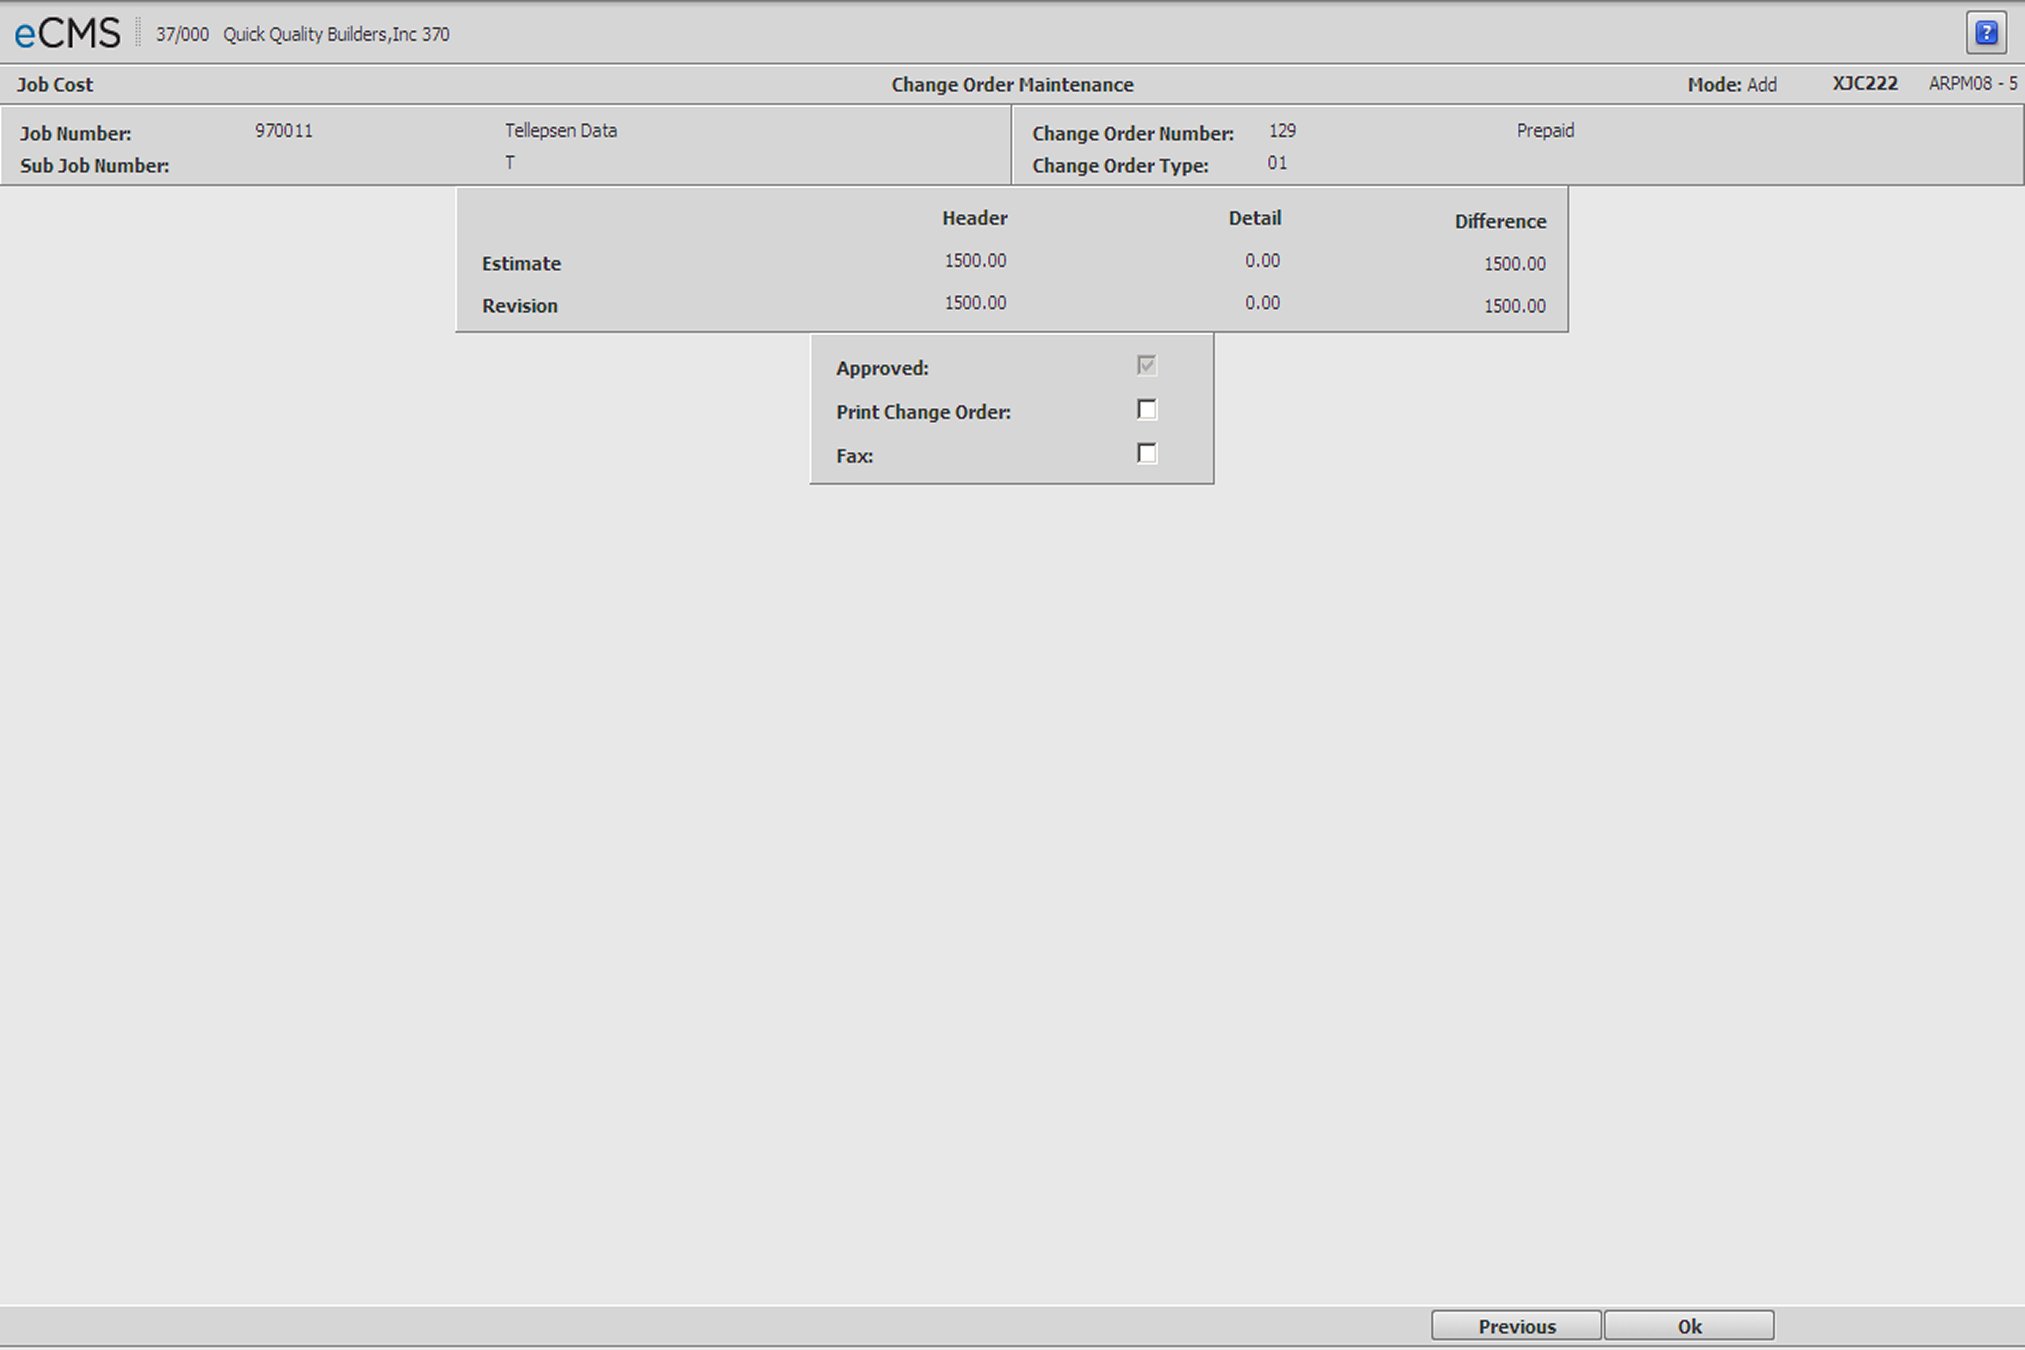Toggle the Approved checkbox
Screen dimensions: 2025x1350
(1146, 366)
